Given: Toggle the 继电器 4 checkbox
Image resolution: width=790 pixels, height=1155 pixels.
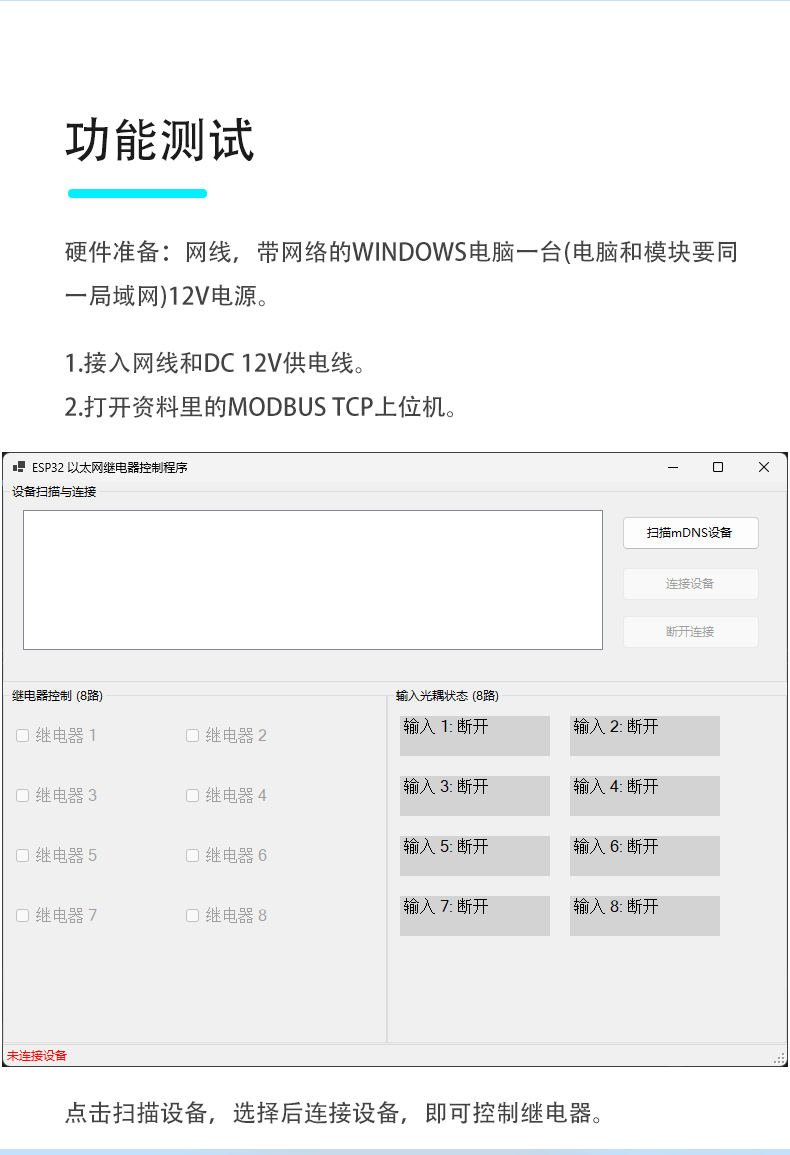Looking at the screenshot, I should [193, 796].
